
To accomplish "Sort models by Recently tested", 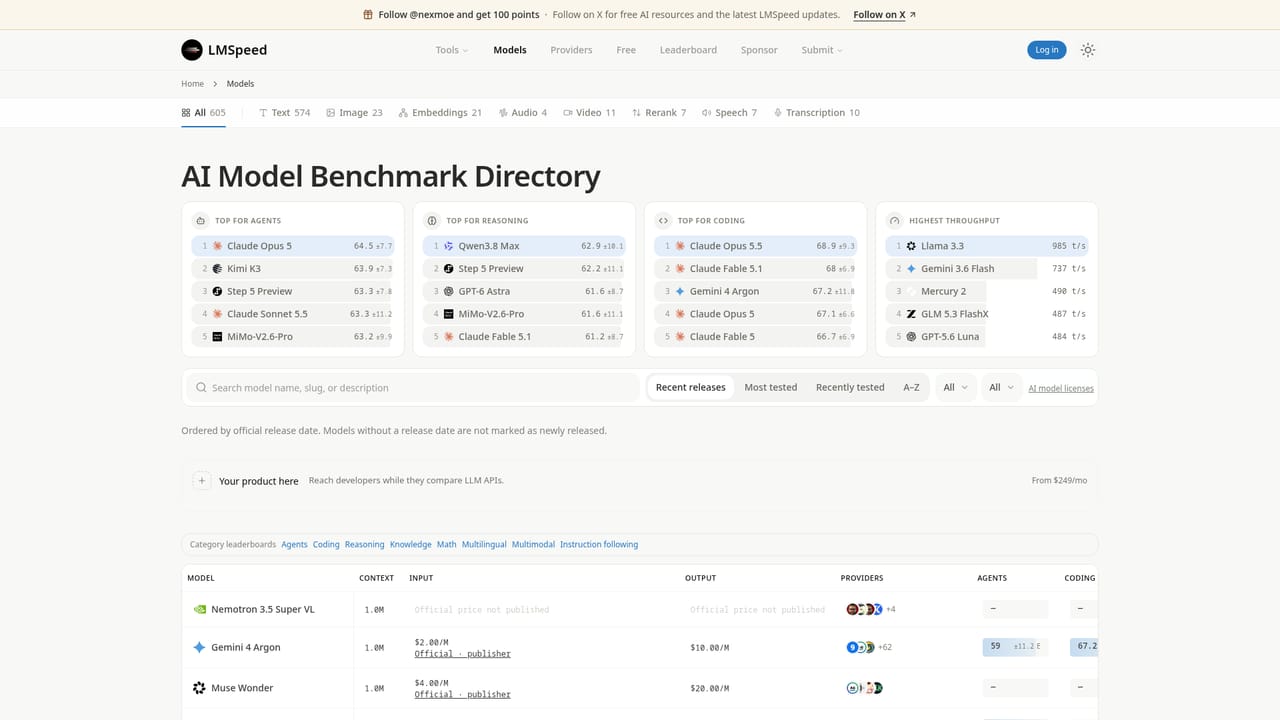I will pyautogui.click(x=850, y=387).
